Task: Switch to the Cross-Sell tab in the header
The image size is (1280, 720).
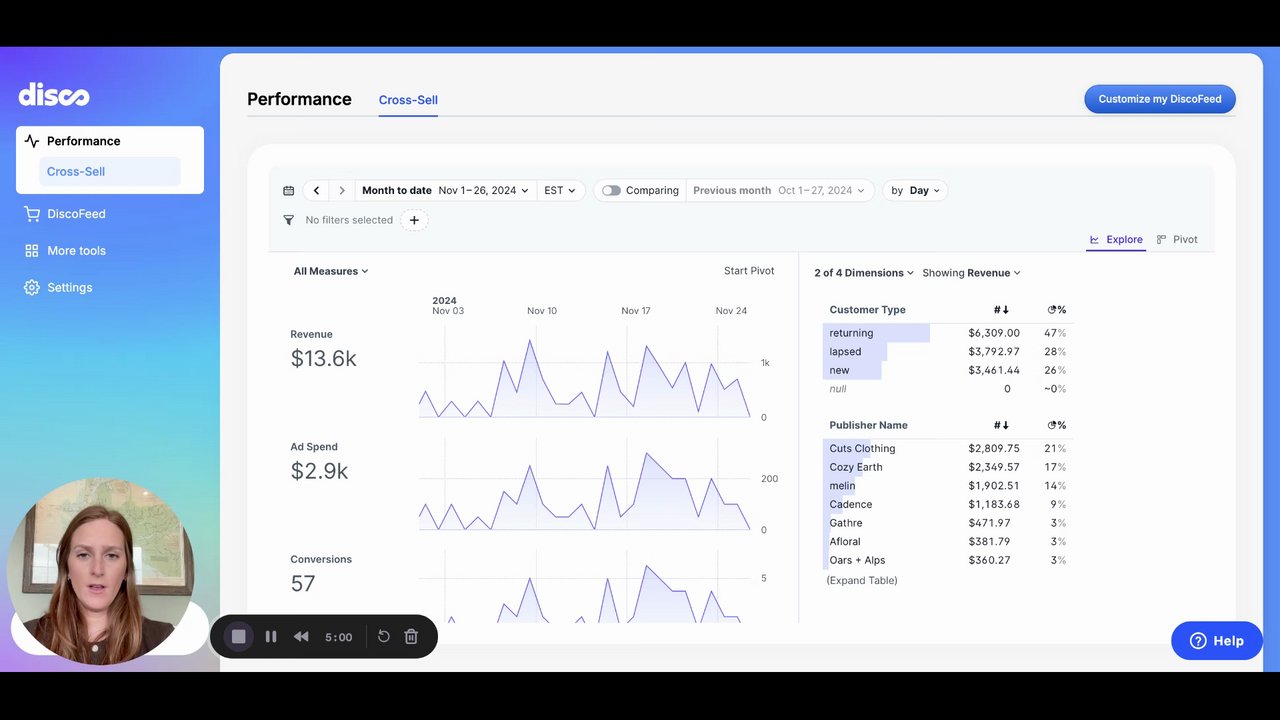Action: coord(408,100)
